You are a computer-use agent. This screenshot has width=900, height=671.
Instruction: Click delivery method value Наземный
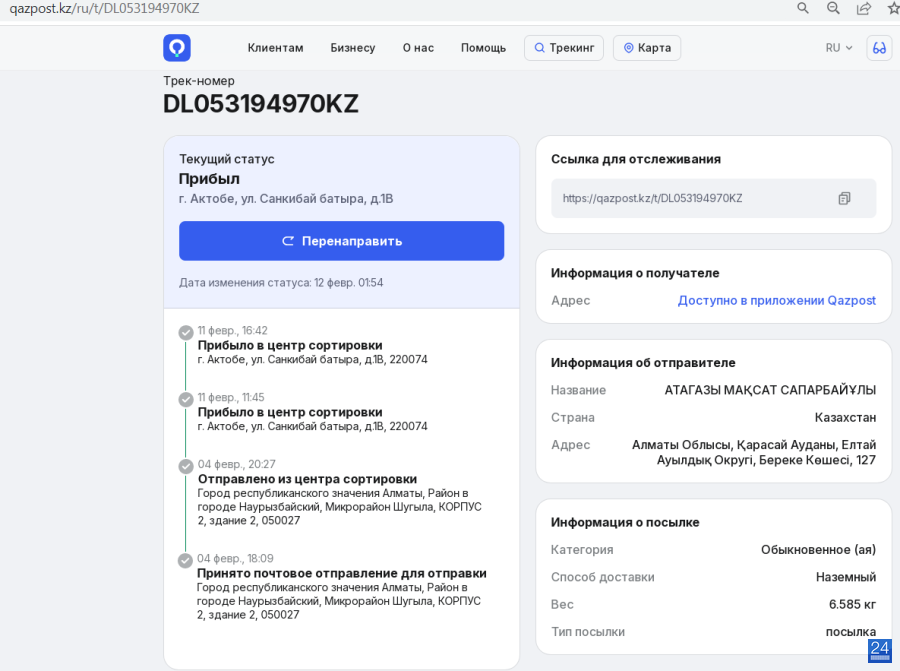point(846,577)
